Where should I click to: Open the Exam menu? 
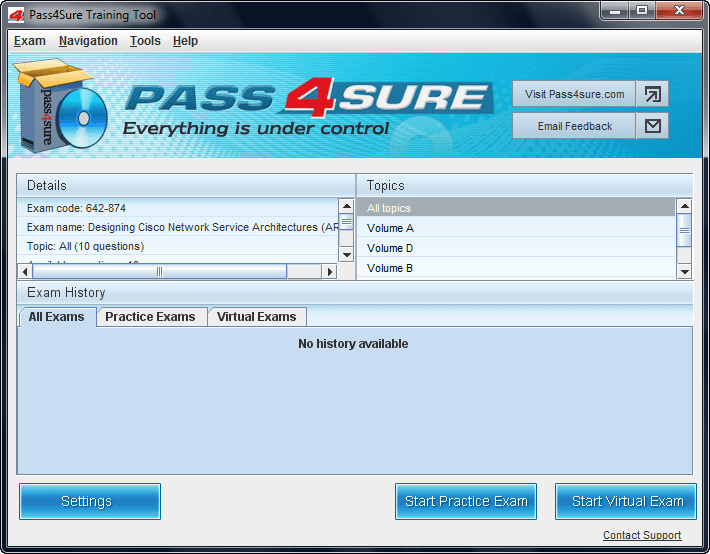coord(29,41)
